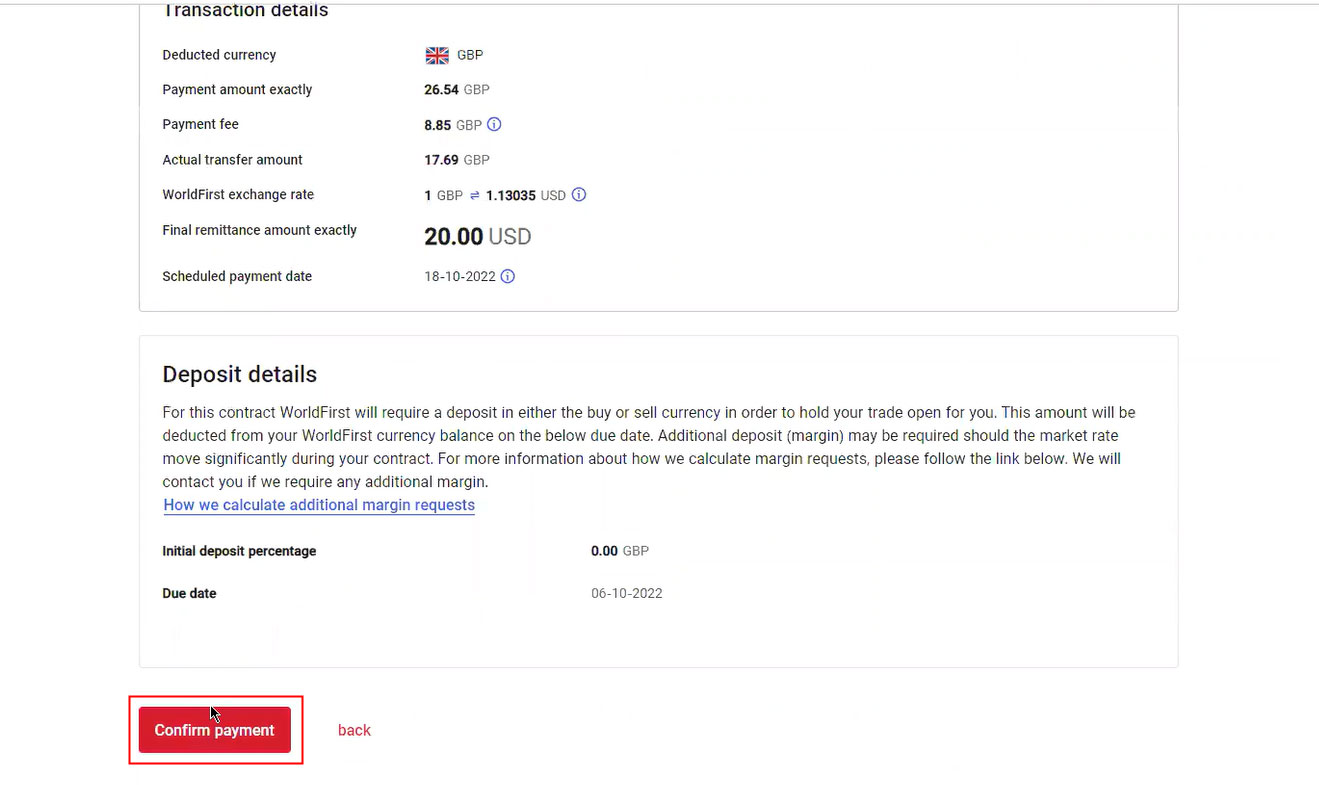
Task: Click the 17.69 GBP actual transfer amount
Action: pyautogui.click(x=456, y=160)
